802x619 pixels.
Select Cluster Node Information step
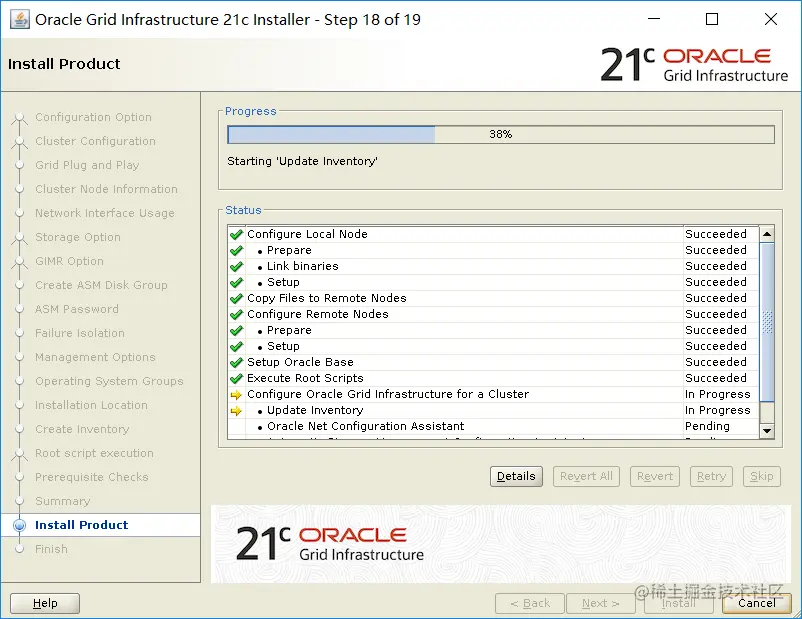click(x=106, y=189)
